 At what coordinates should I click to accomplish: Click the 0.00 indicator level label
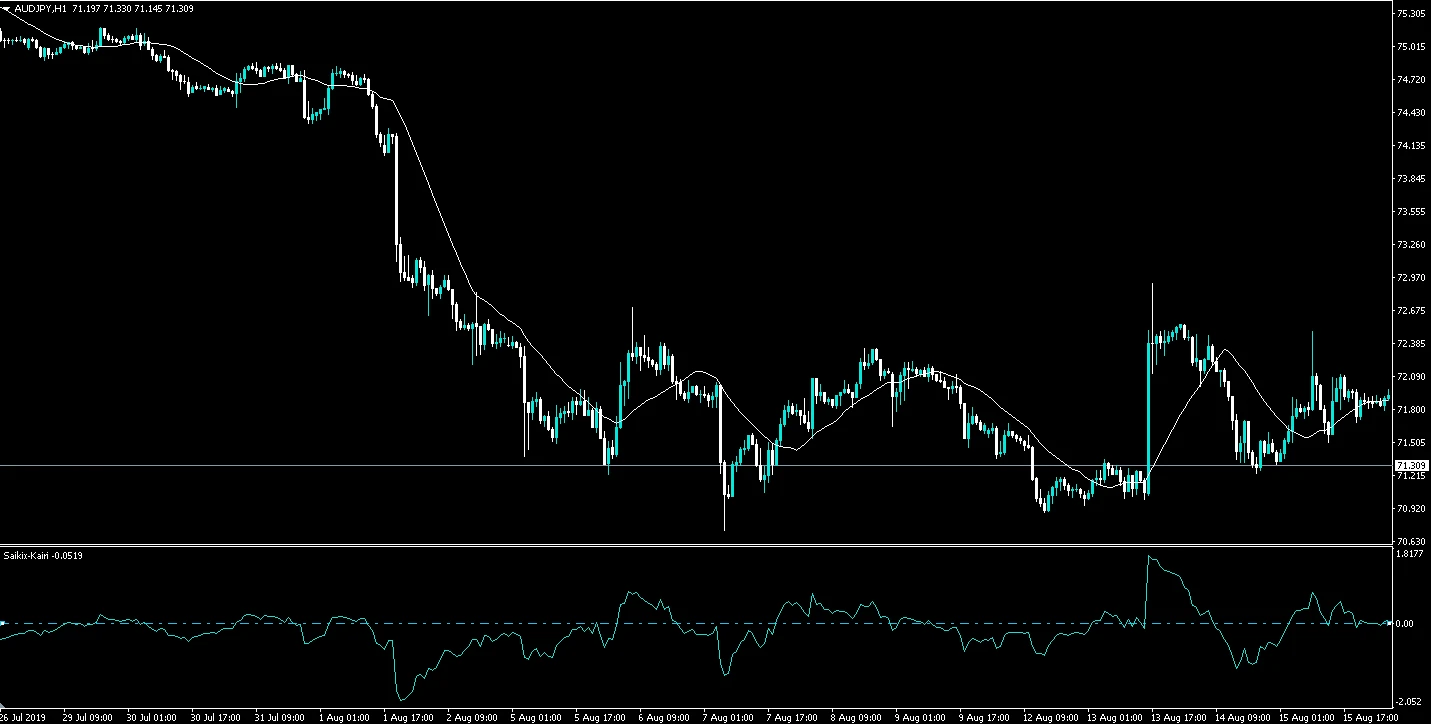(1405, 623)
